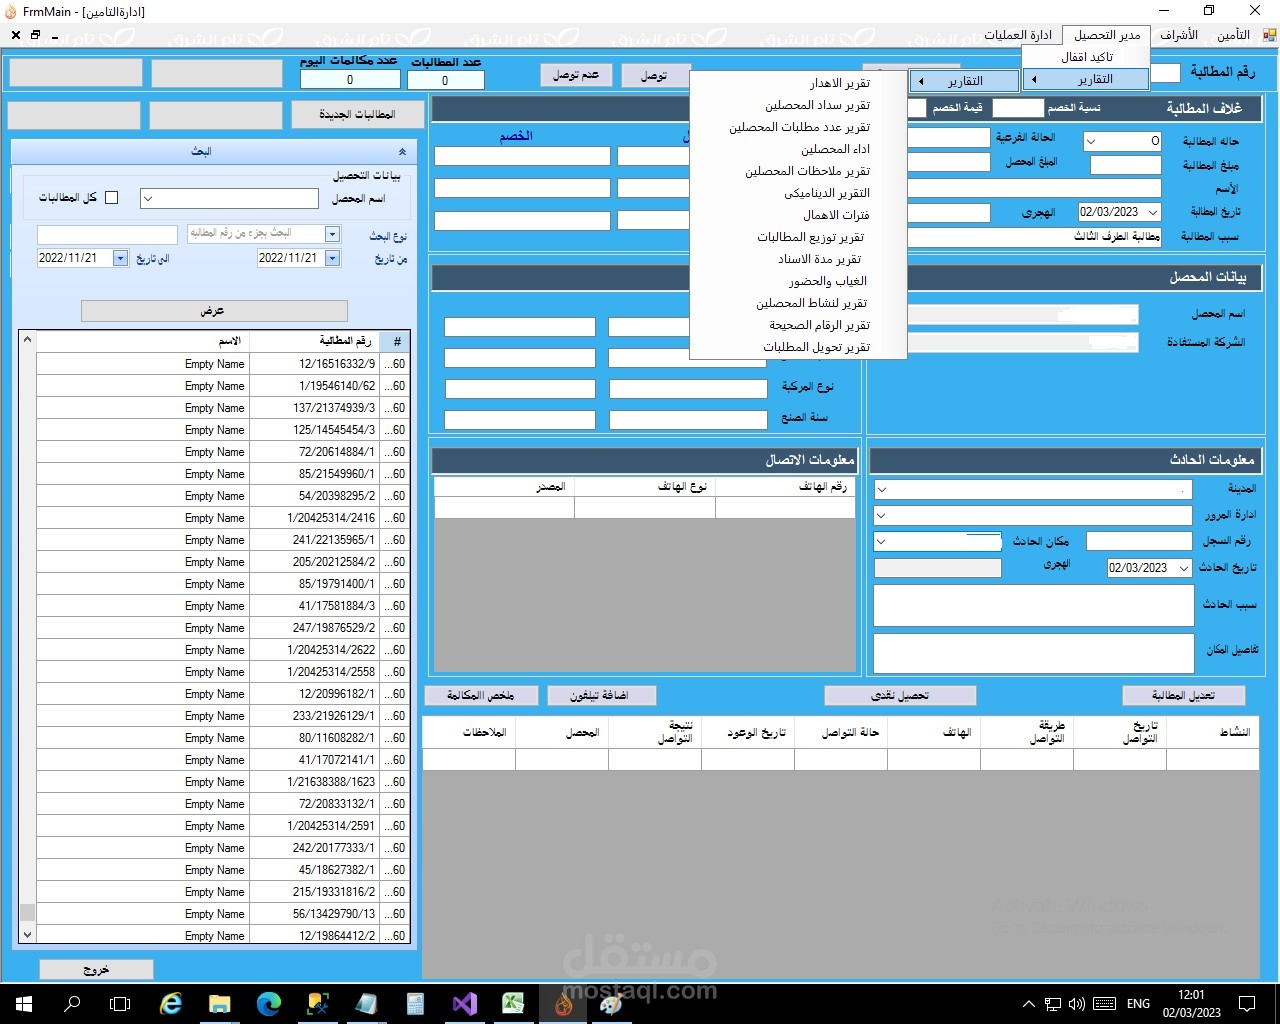Viewport: 1280px width, 1024px height.
Task: Launch Microsoft Edge from the taskbar
Action: click(x=269, y=1004)
